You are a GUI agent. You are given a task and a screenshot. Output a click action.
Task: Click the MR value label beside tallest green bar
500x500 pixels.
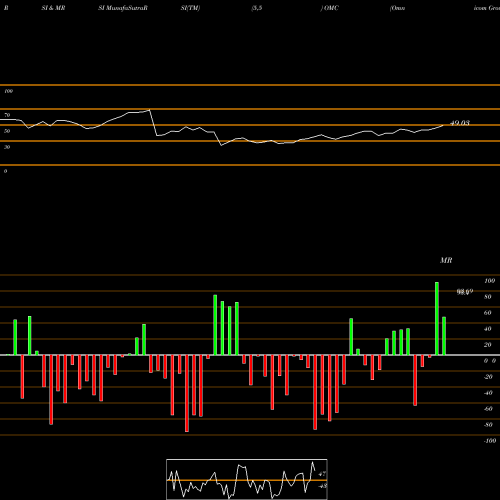tap(465, 292)
